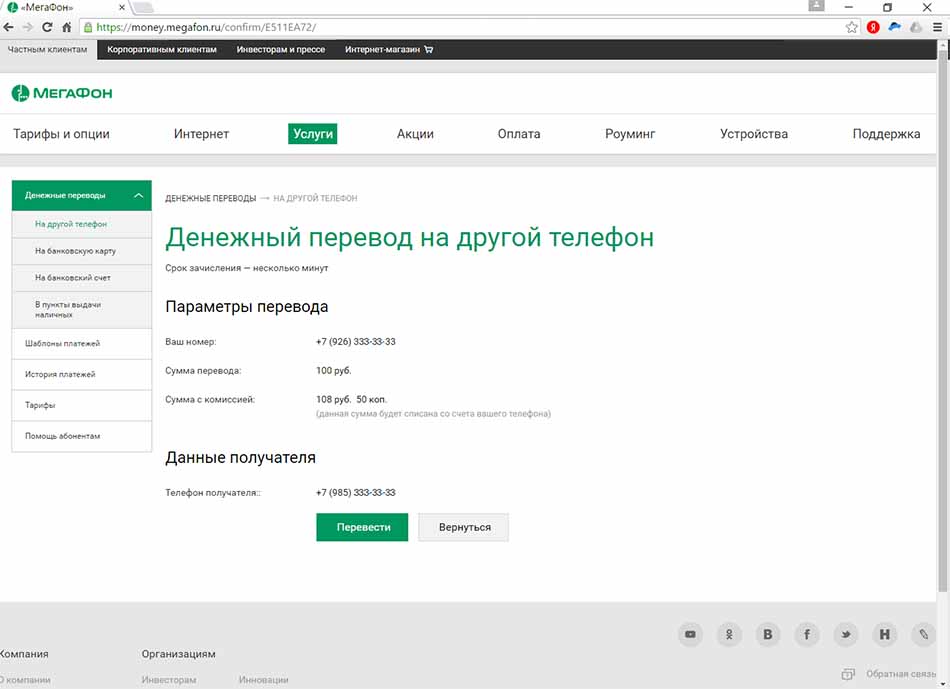
Task: Click the LiveJournal pencil icon
Action: [923, 634]
